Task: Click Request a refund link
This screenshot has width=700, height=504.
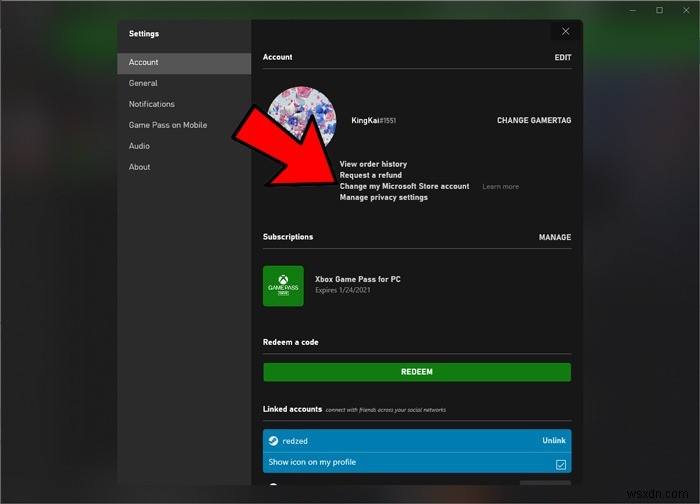Action: pos(371,175)
